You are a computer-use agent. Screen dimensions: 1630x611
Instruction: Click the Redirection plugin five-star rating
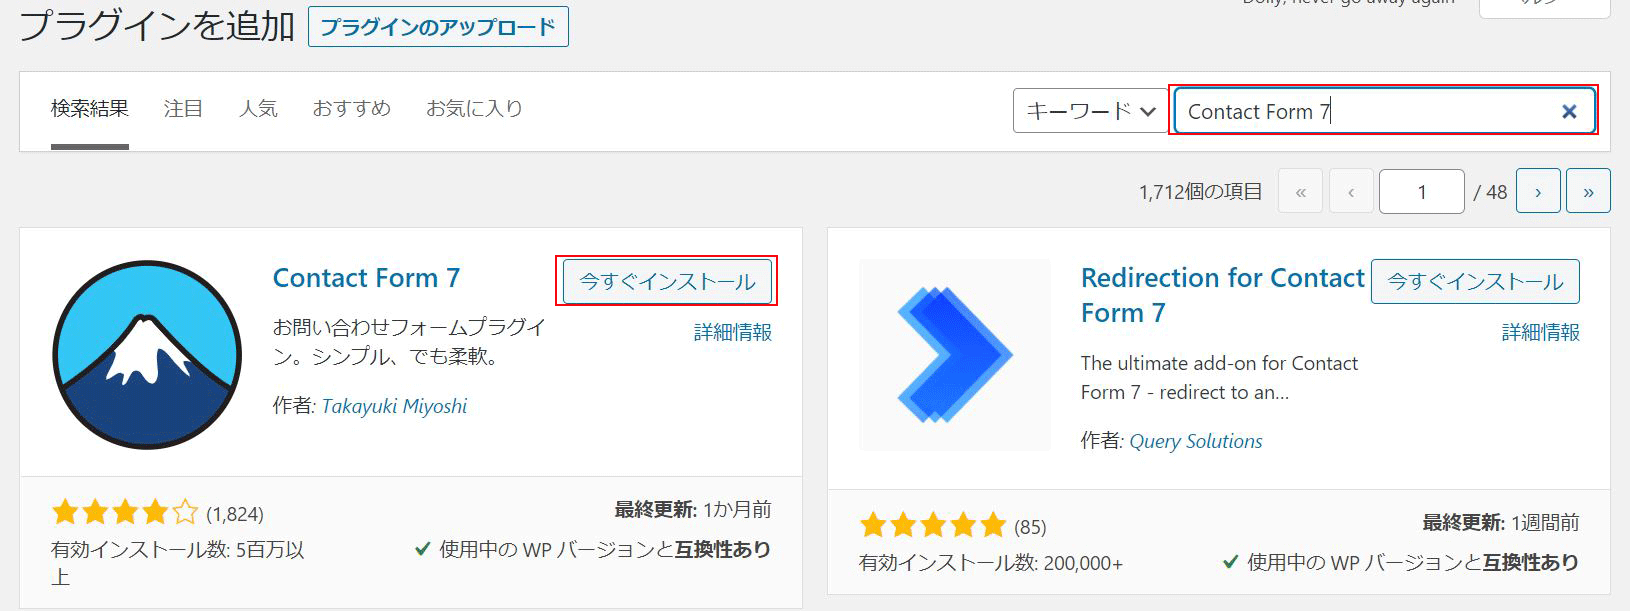click(x=932, y=526)
